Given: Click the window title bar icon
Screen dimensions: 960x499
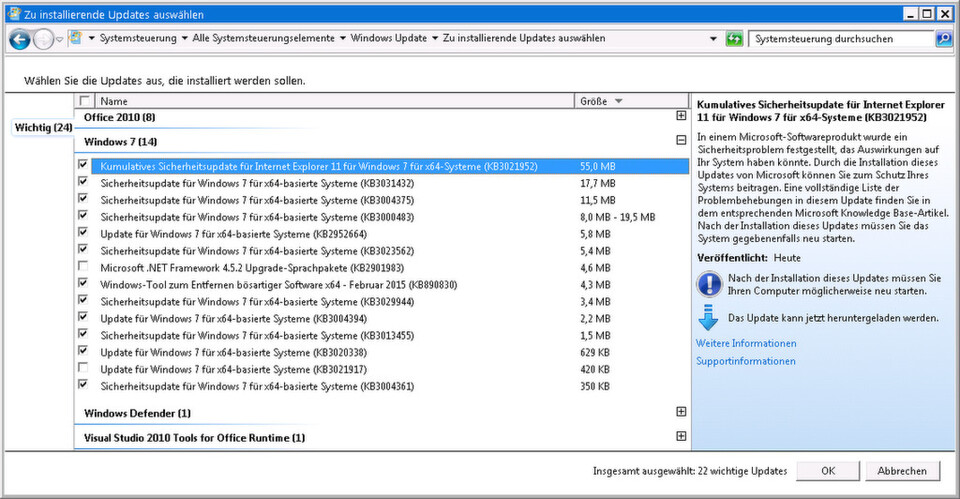Looking at the screenshot, I should (x=13, y=13).
